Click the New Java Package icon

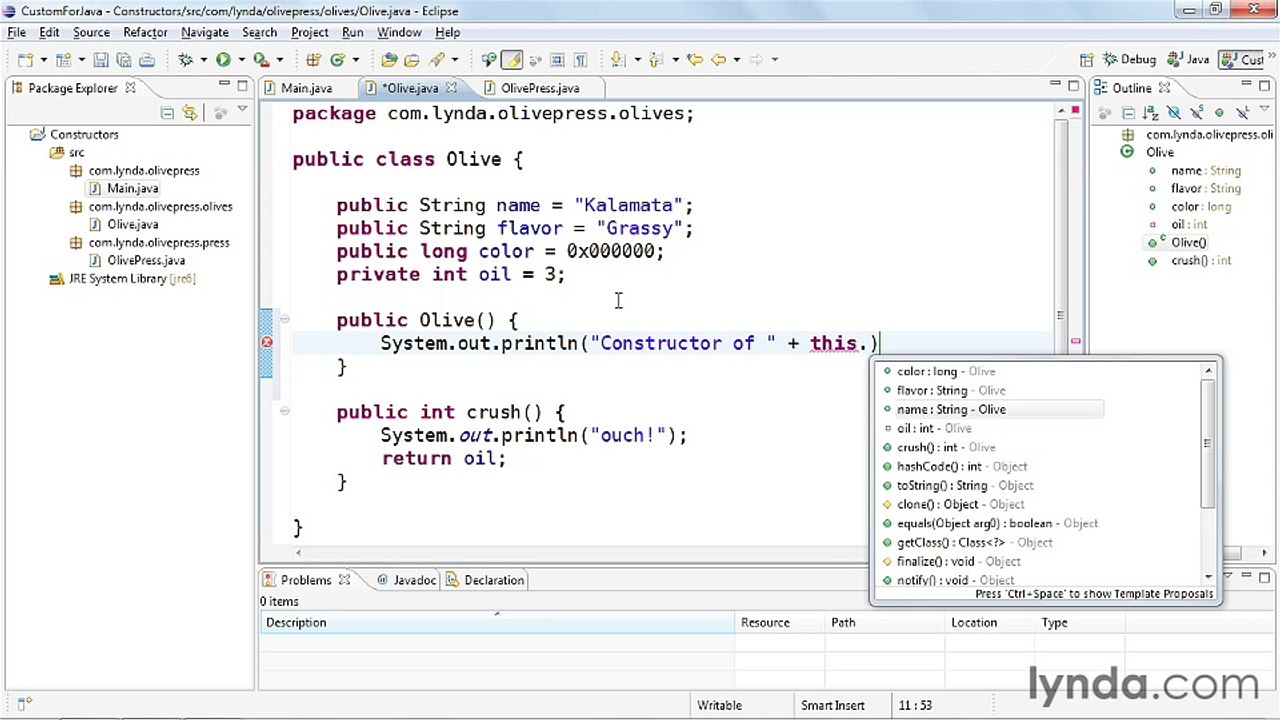313,60
